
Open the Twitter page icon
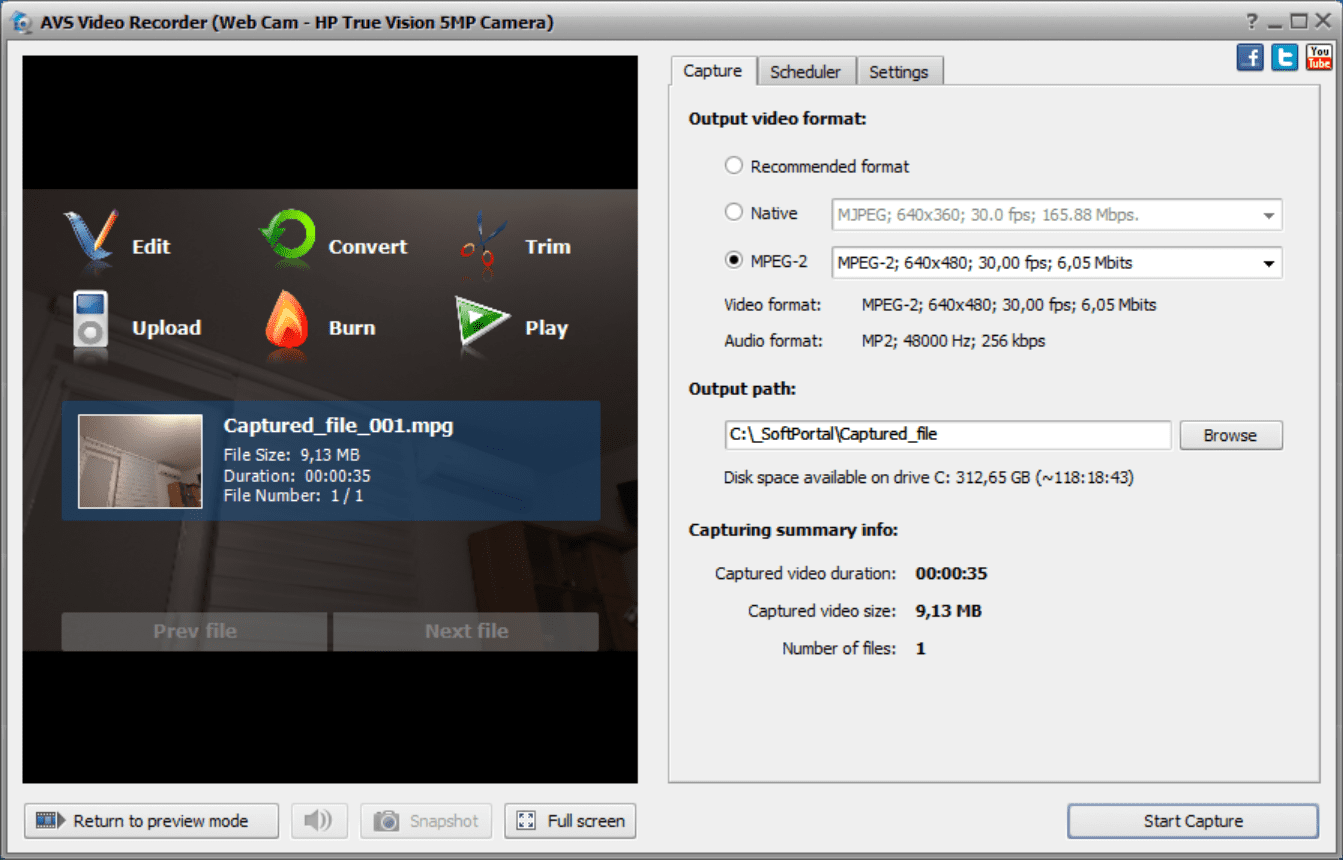click(1285, 57)
